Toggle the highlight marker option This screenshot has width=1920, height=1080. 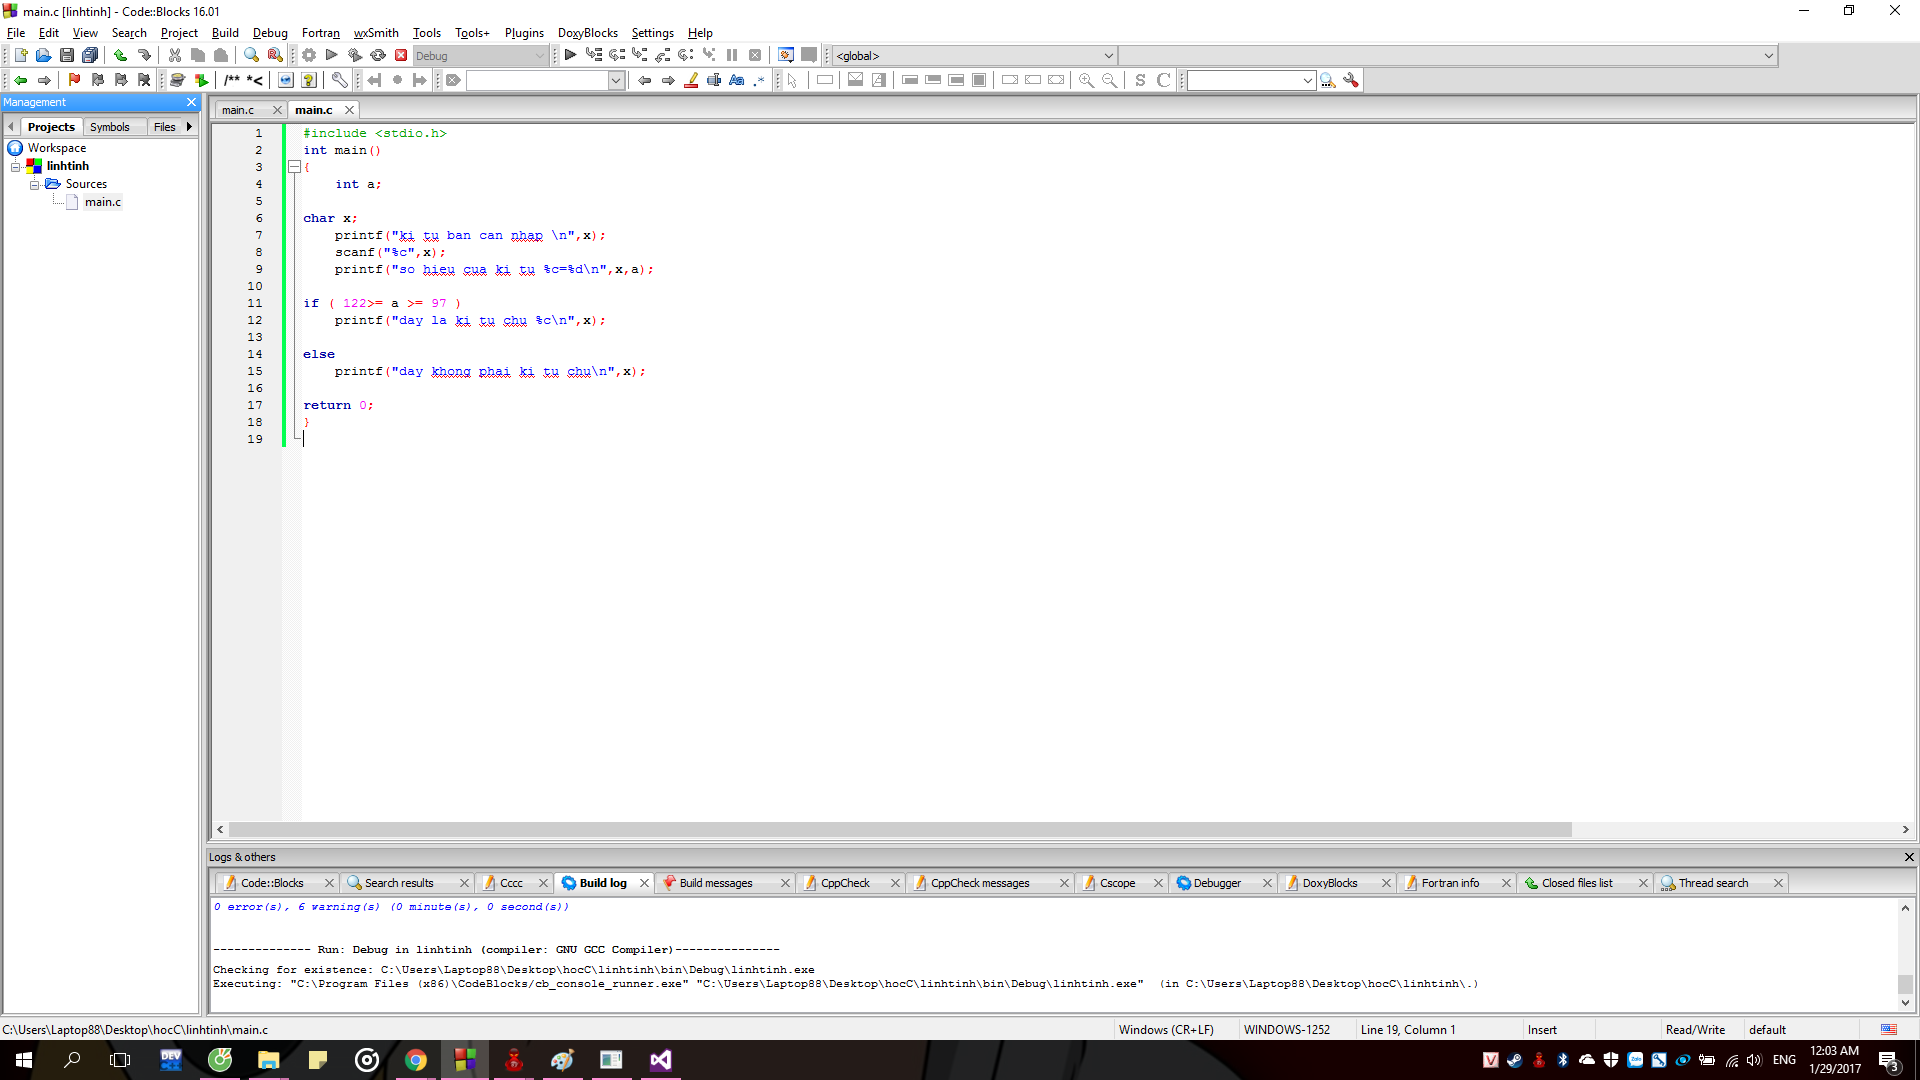(x=691, y=80)
